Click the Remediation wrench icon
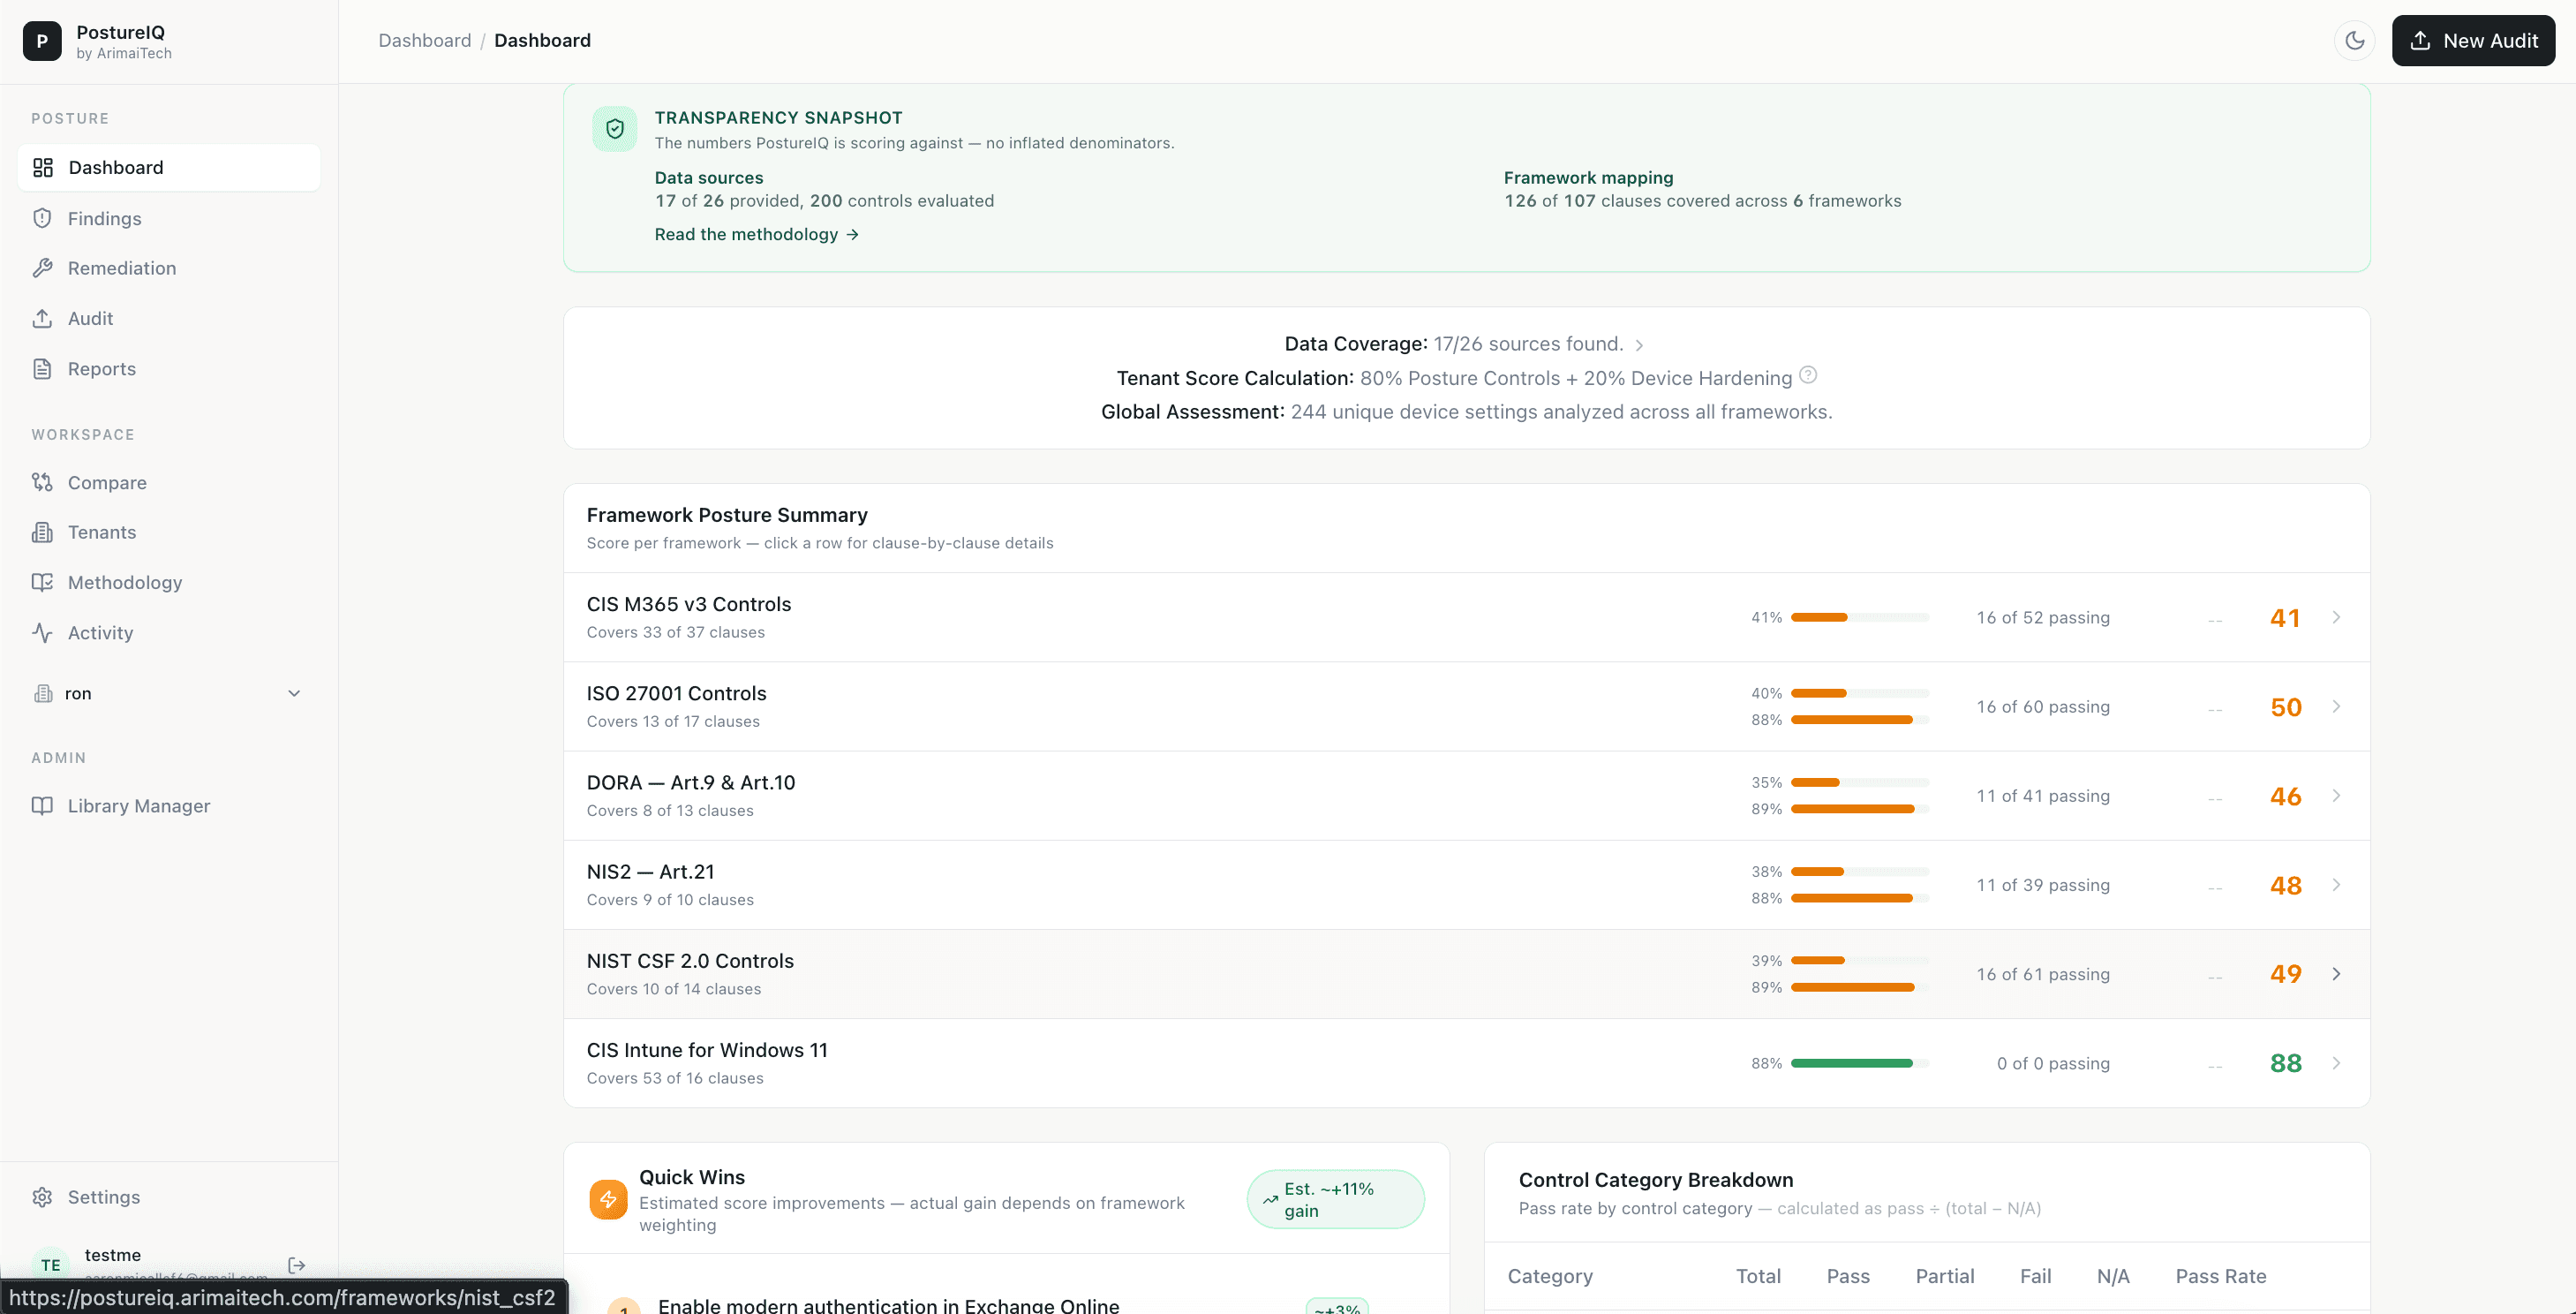This screenshot has height=1314, width=2576. click(x=42, y=268)
